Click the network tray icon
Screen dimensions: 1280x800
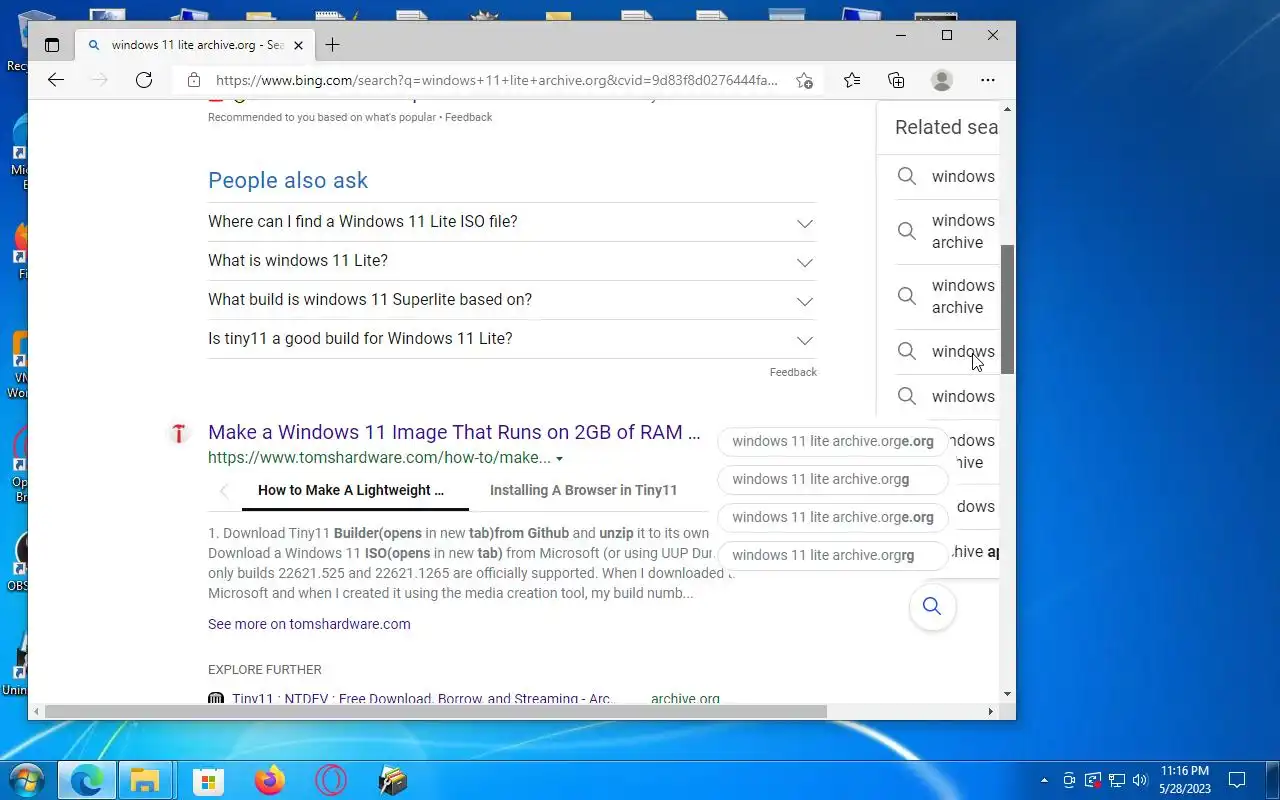coord(1116,780)
